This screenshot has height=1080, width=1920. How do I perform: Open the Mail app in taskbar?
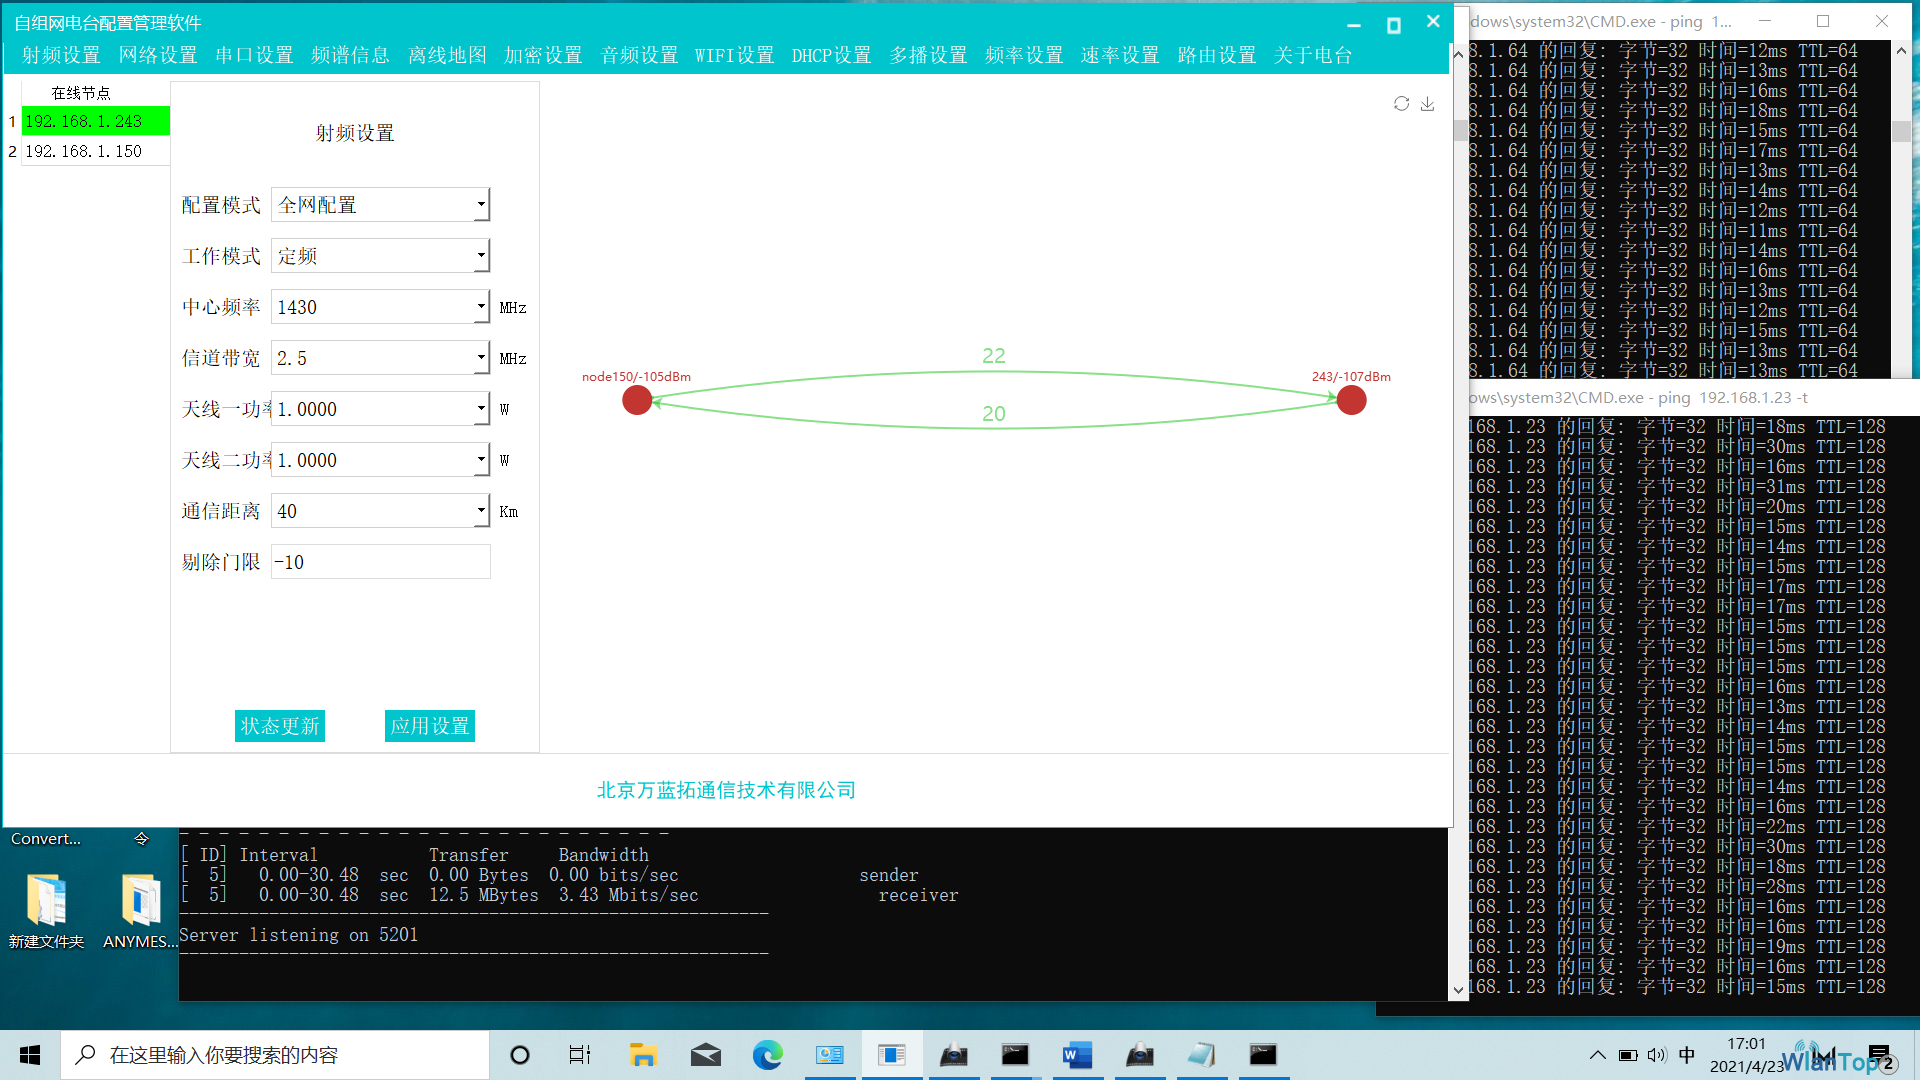(x=705, y=1055)
